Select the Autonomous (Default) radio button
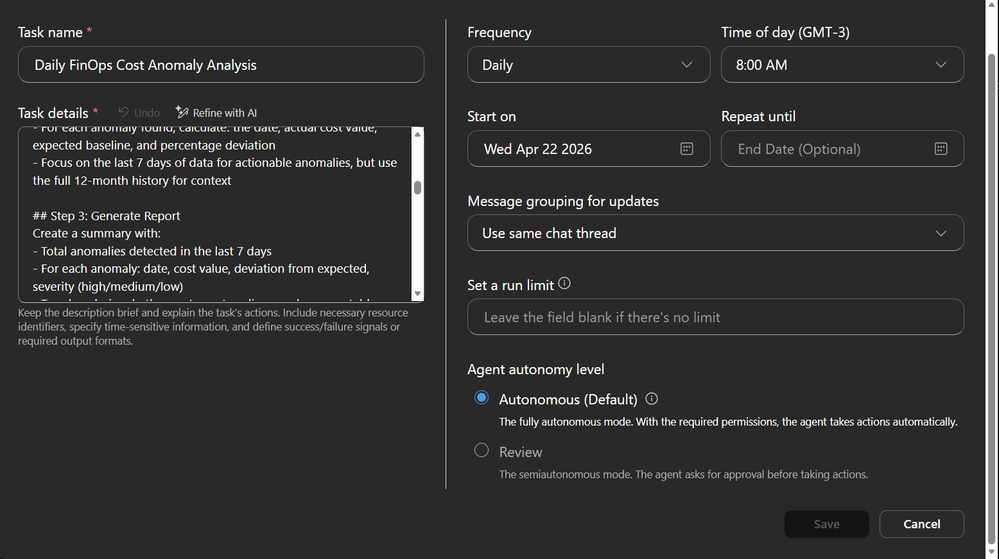The image size is (999, 559). [x=482, y=398]
